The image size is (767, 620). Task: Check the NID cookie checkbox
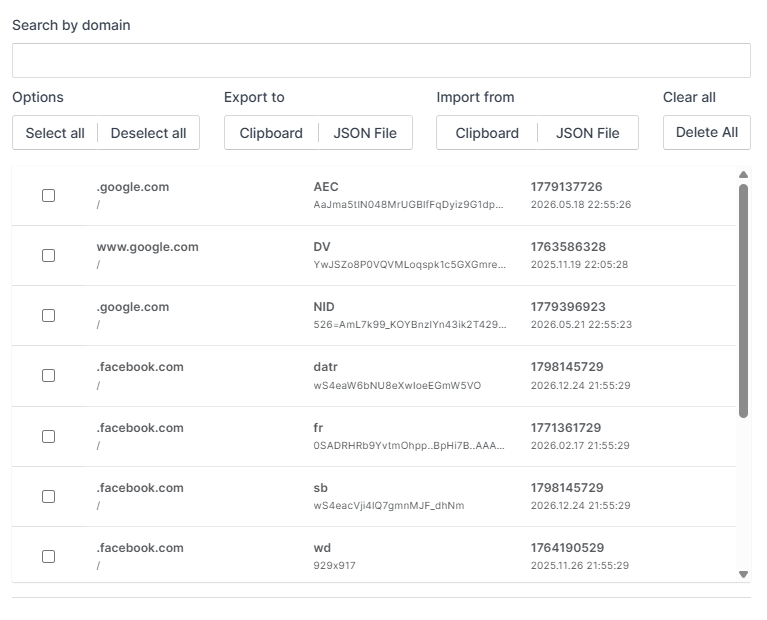click(x=48, y=316)
